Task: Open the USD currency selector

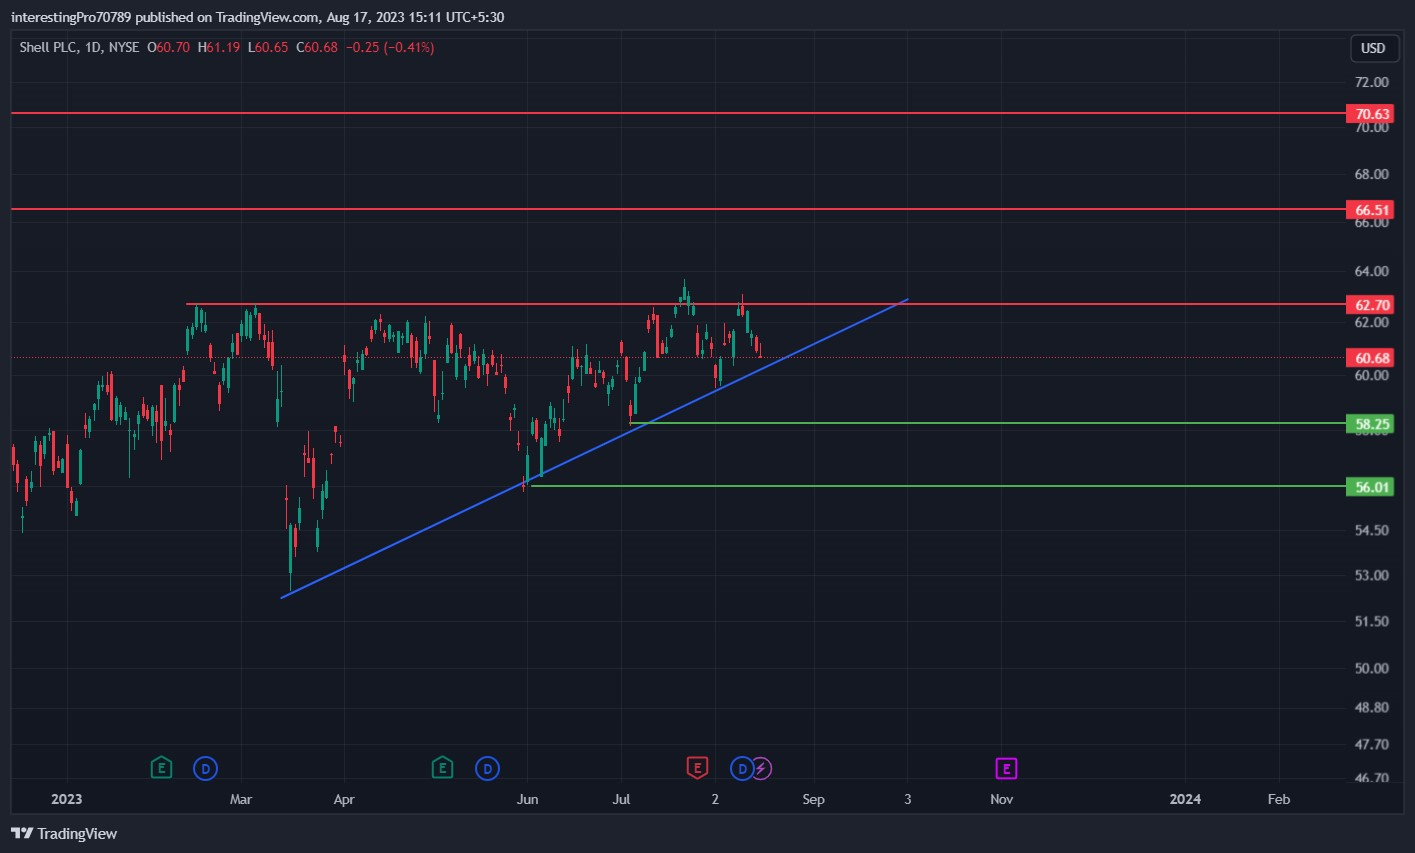Action: click(x=1373, y=48)
